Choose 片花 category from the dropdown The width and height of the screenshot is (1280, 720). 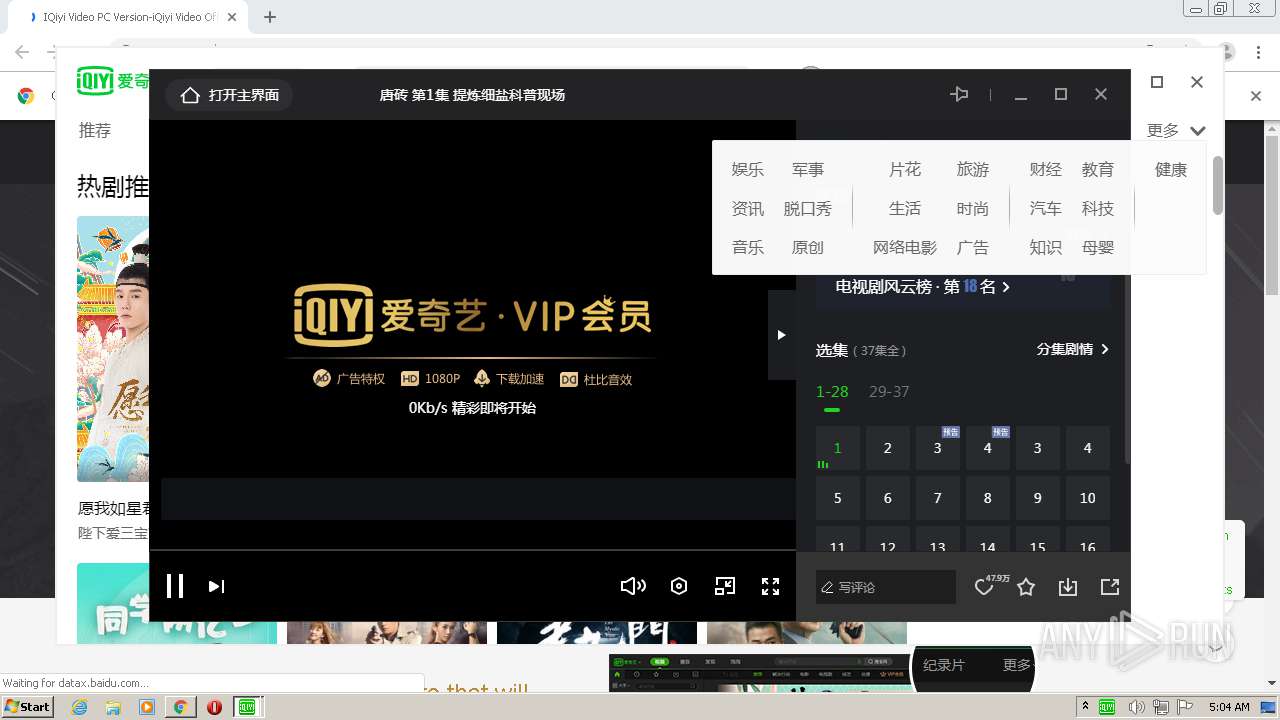coord(905,170)
